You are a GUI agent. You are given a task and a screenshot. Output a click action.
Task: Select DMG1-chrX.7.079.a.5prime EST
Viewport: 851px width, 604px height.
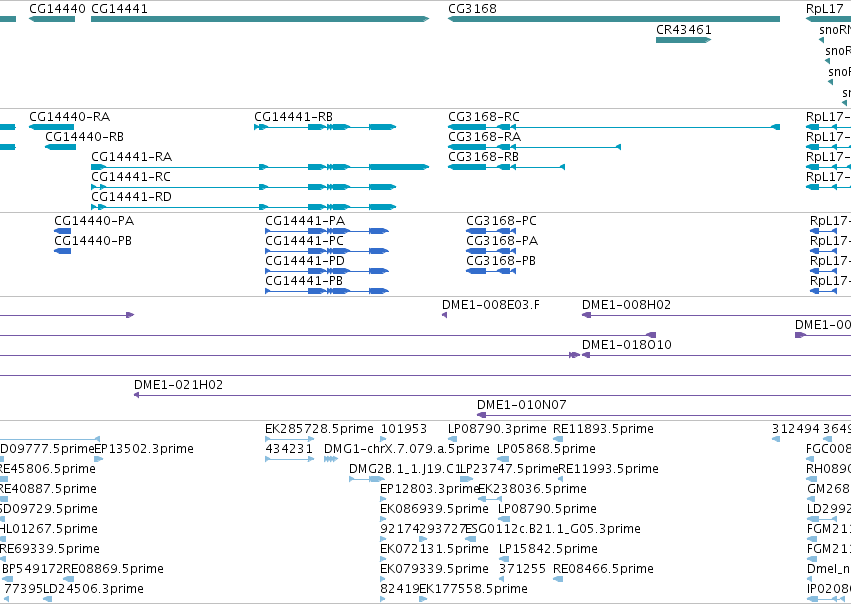[x=407, y=449]
